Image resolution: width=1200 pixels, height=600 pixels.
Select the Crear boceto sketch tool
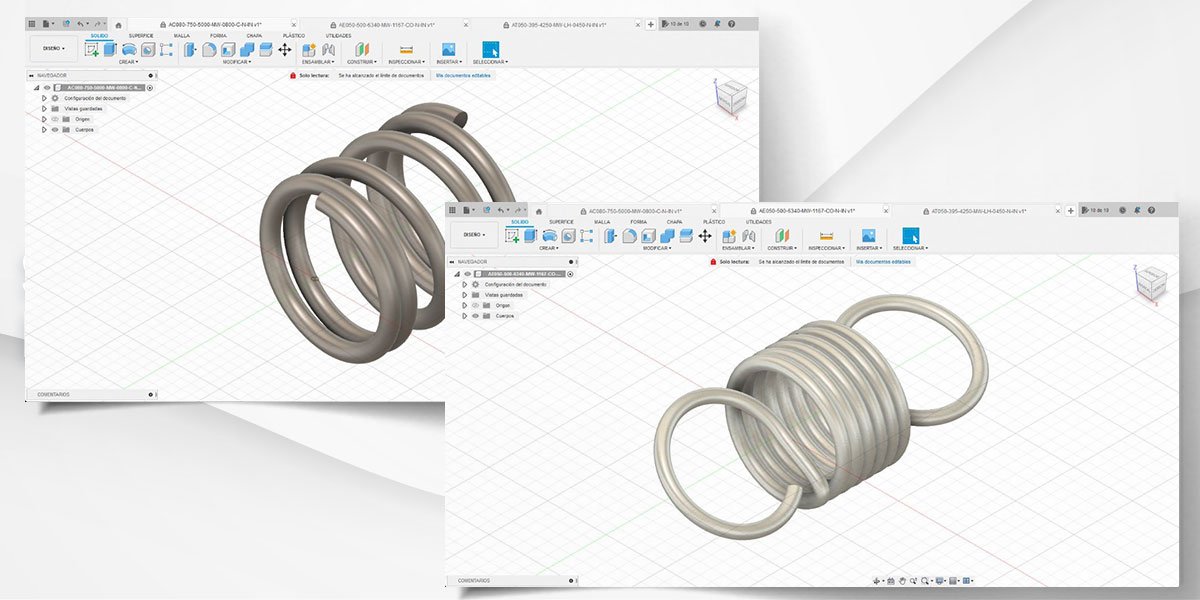[x=510, y=235]
